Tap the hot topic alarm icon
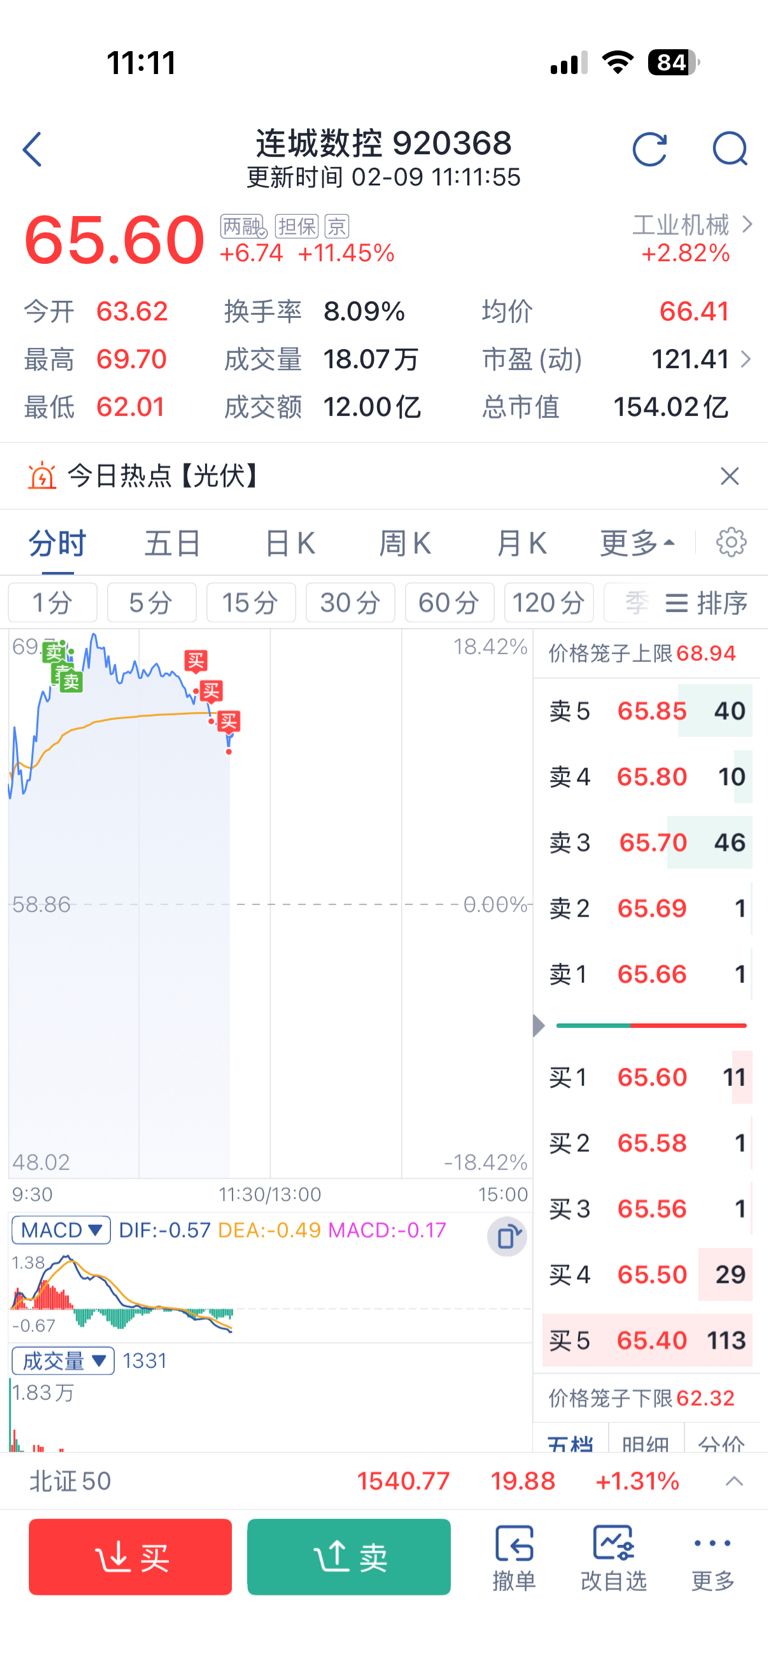768x1670 pixels. pyautogui.click(x=42, y=476)
